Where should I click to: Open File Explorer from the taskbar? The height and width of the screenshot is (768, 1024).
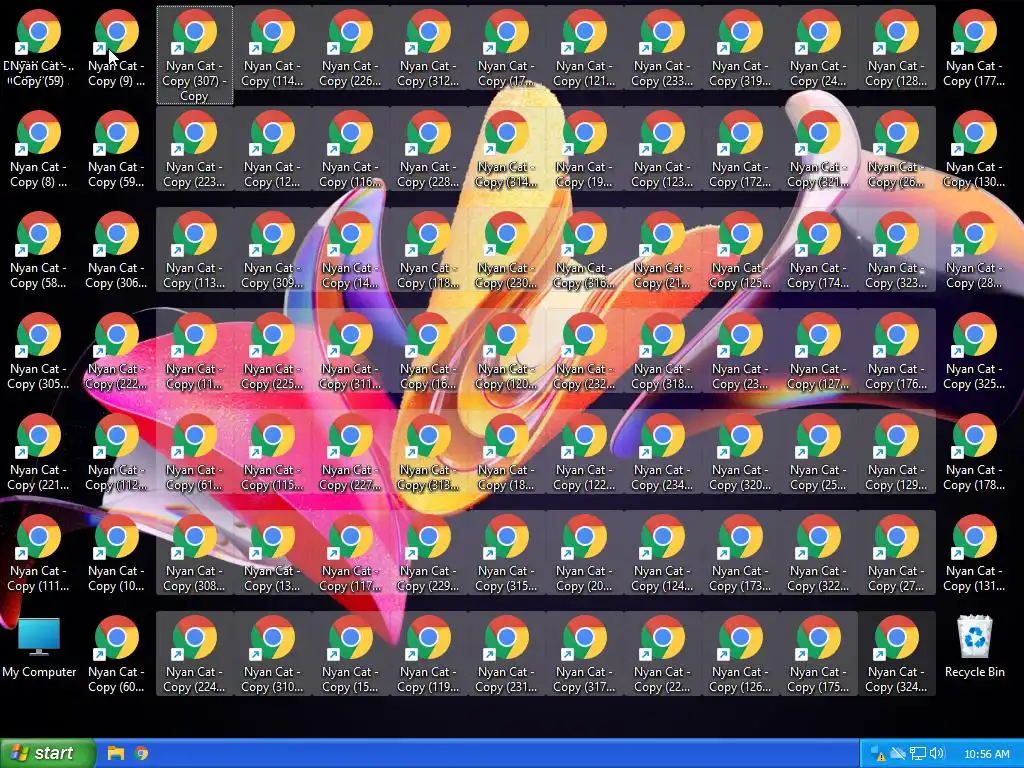click(x=116, y=753)
